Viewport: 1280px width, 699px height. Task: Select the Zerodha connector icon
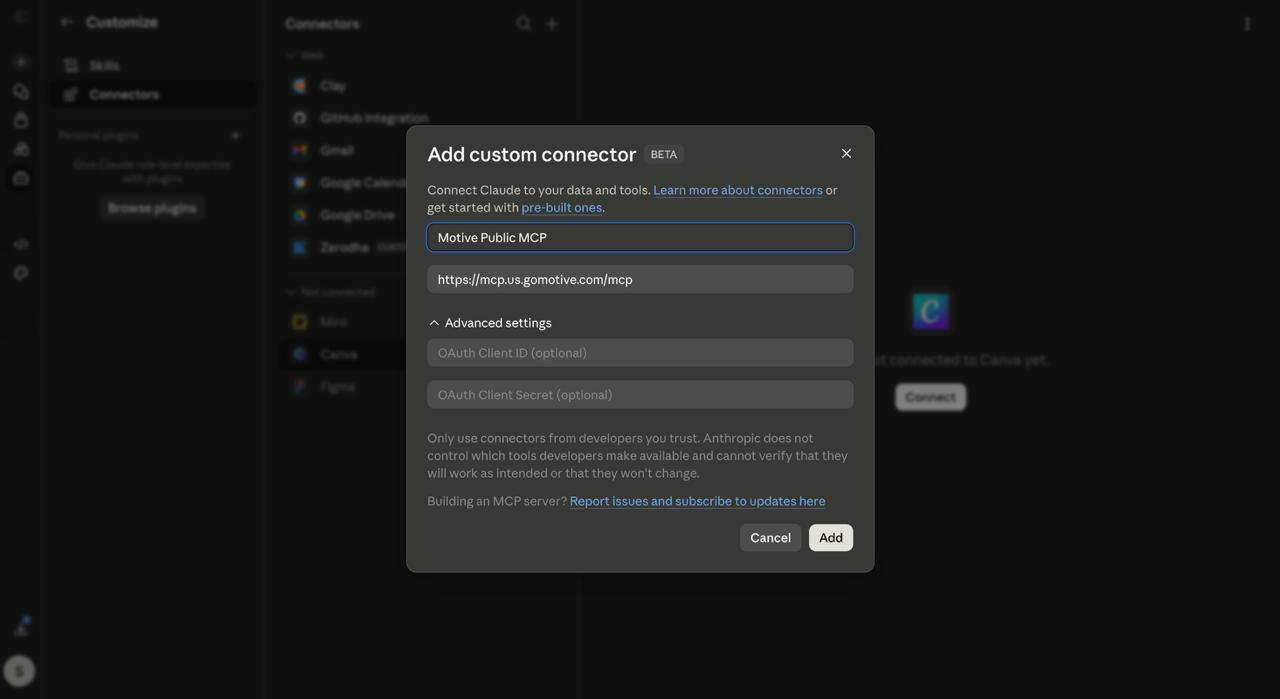point(300,247)
